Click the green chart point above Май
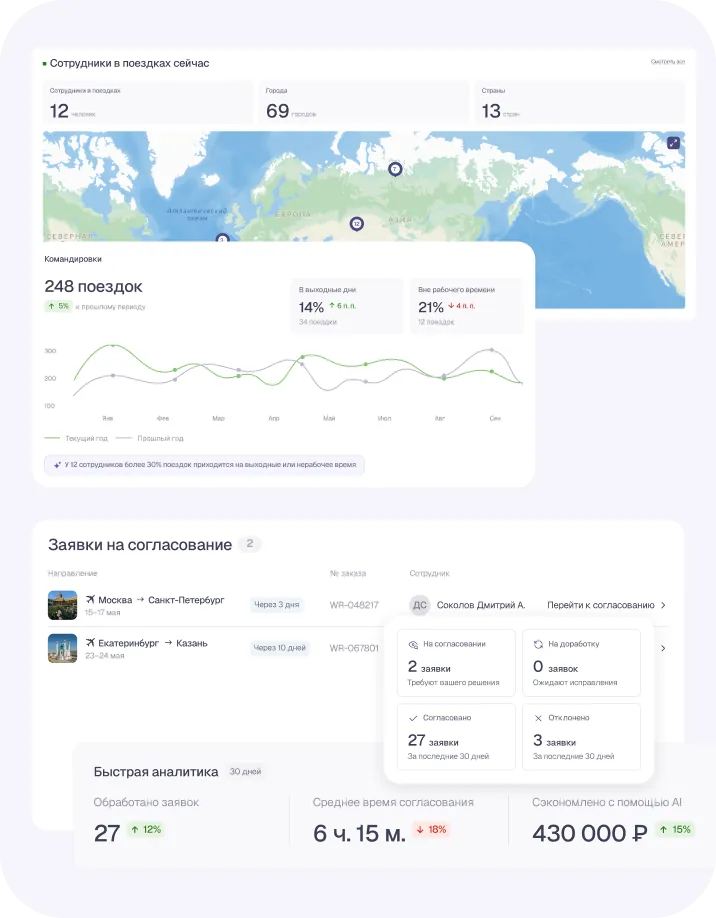This screenshot has width=716, height=918. (303, 357)
